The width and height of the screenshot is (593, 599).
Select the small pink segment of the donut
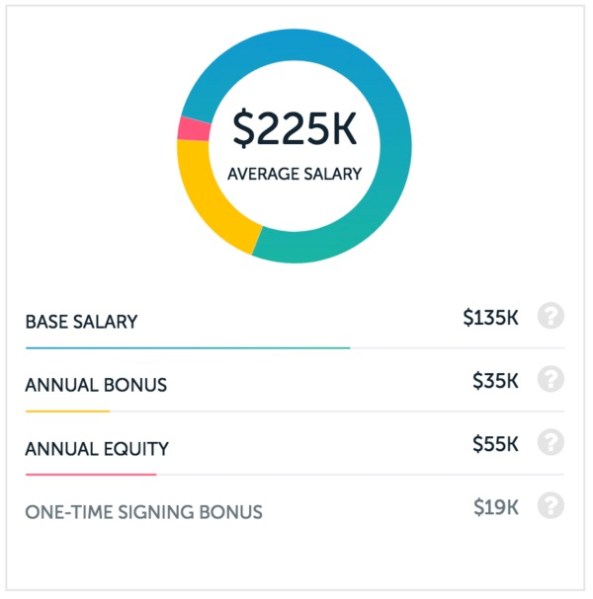[194, 129]
